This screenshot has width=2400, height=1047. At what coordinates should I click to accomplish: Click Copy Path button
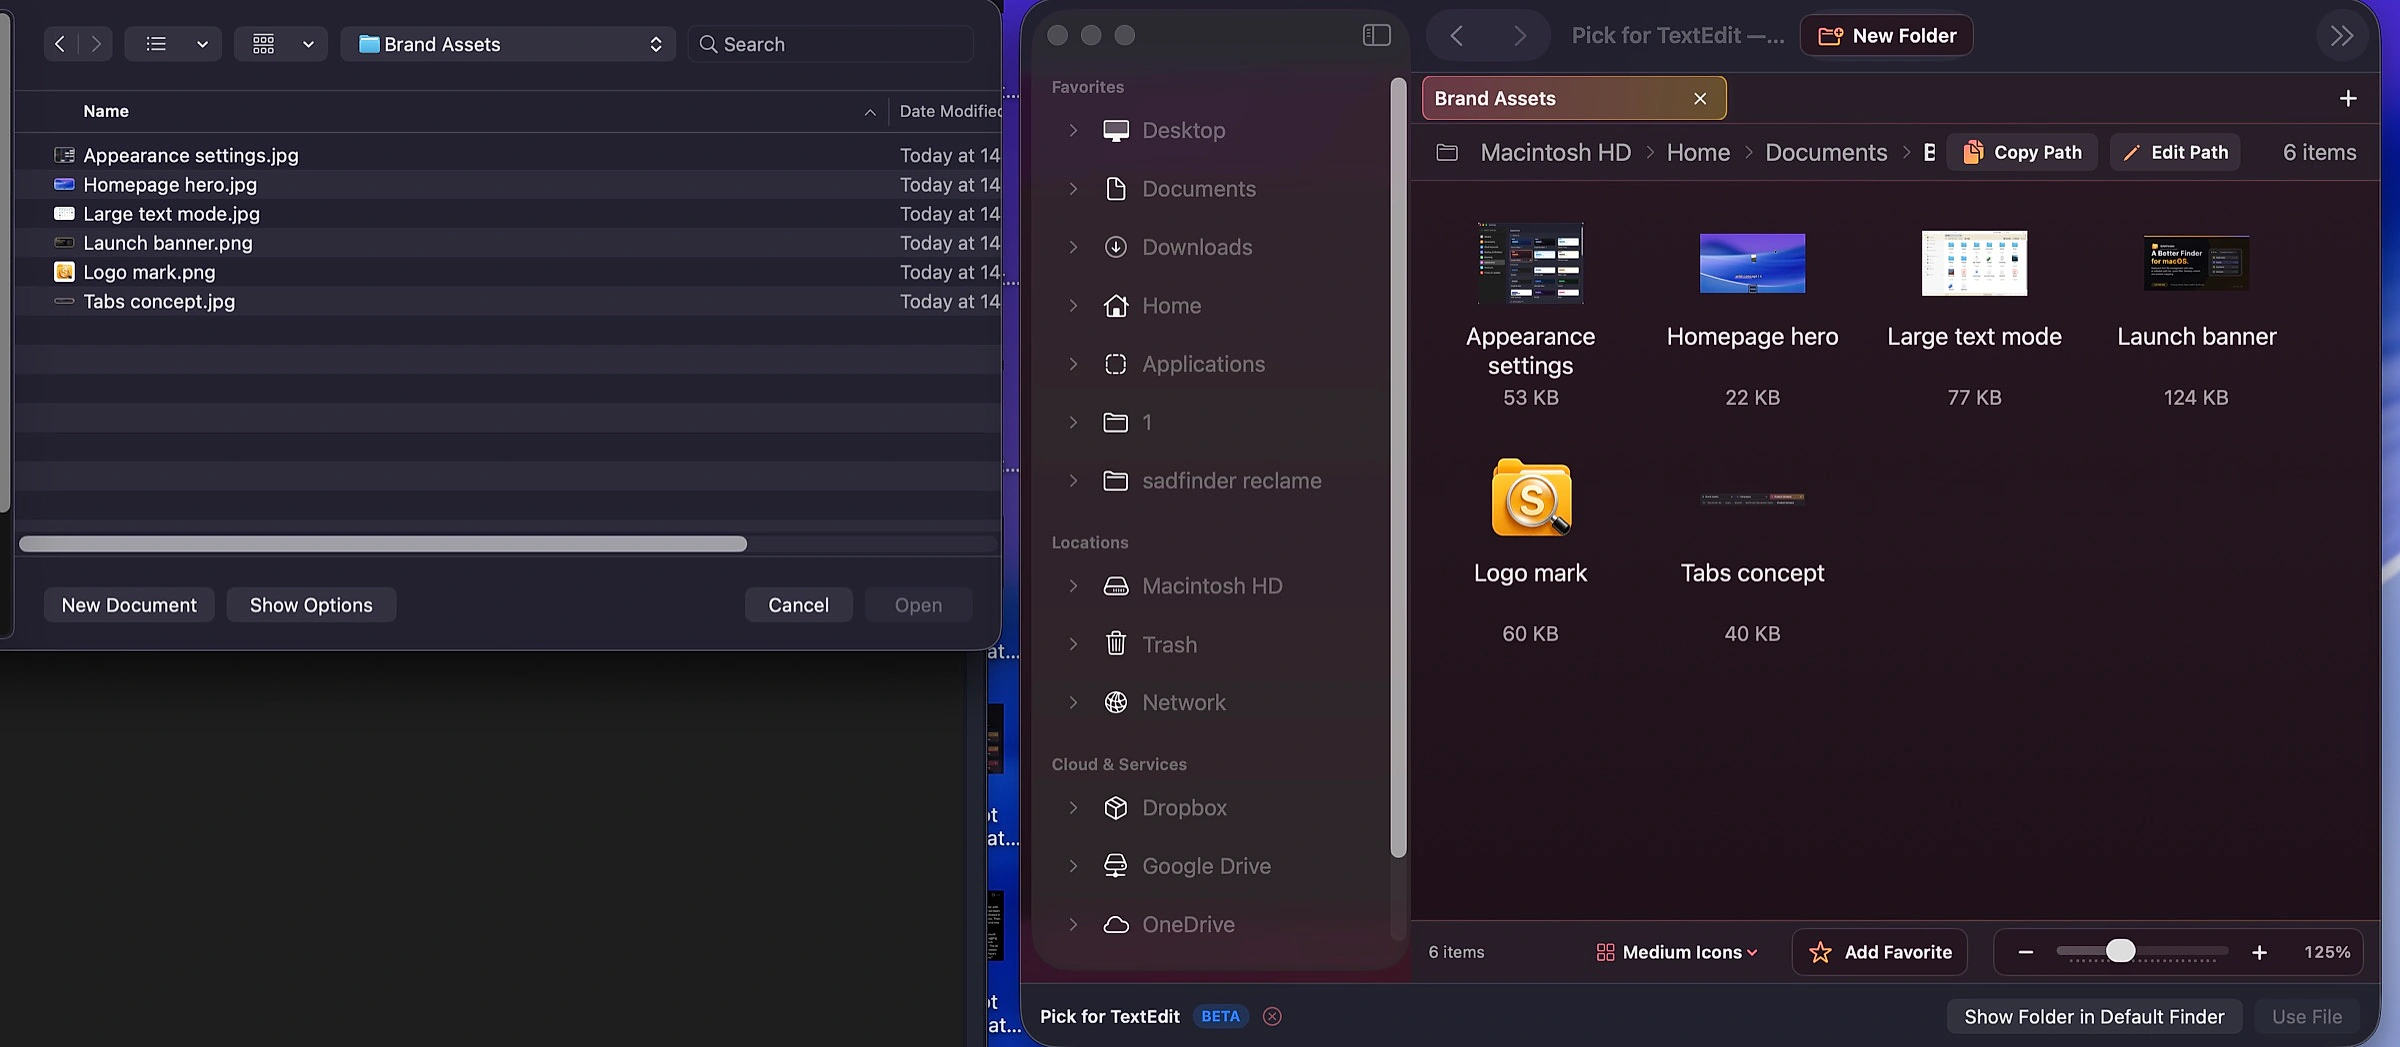click(x=2022, y=153)
